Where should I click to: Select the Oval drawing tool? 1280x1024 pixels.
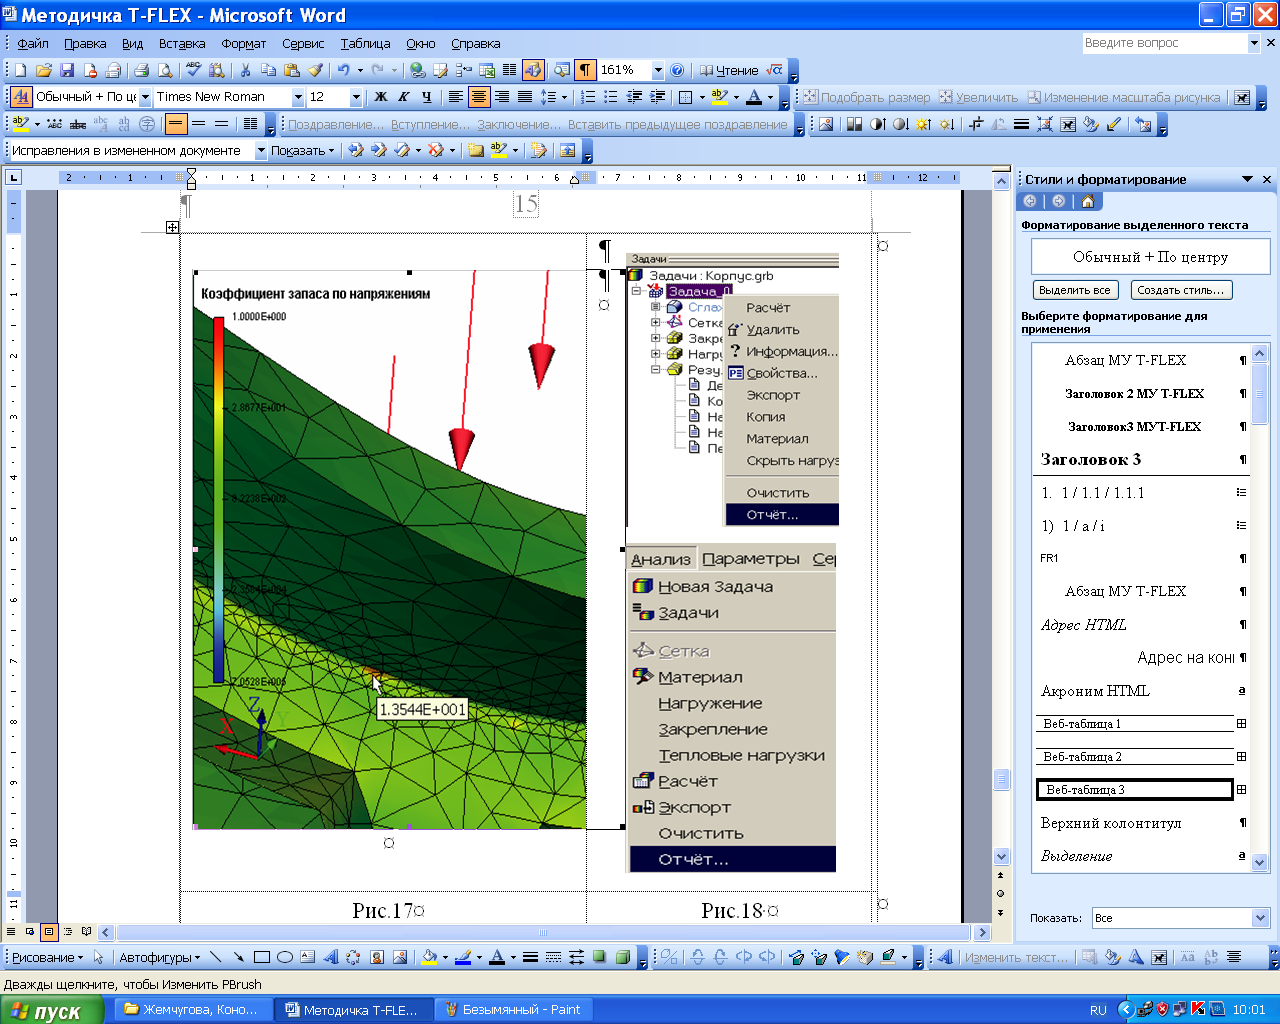(284, 957)
